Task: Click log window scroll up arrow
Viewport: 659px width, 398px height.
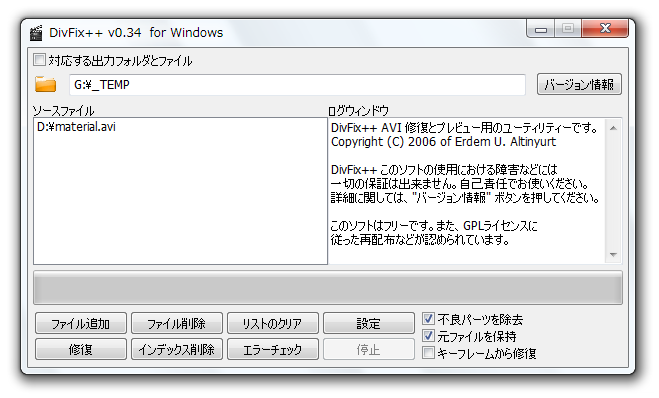Action: point(613,128)
